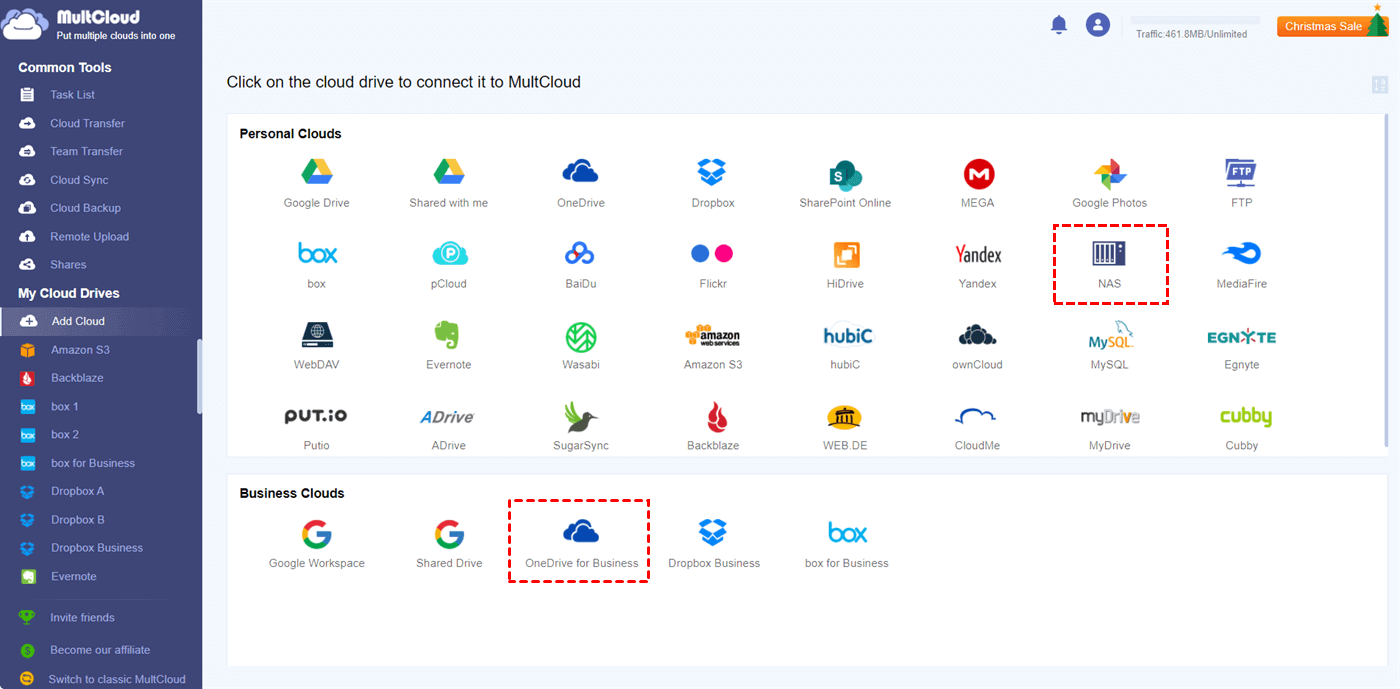
Task: Select Add Cloud in My Cloud Drives
Action: [100, 321]
